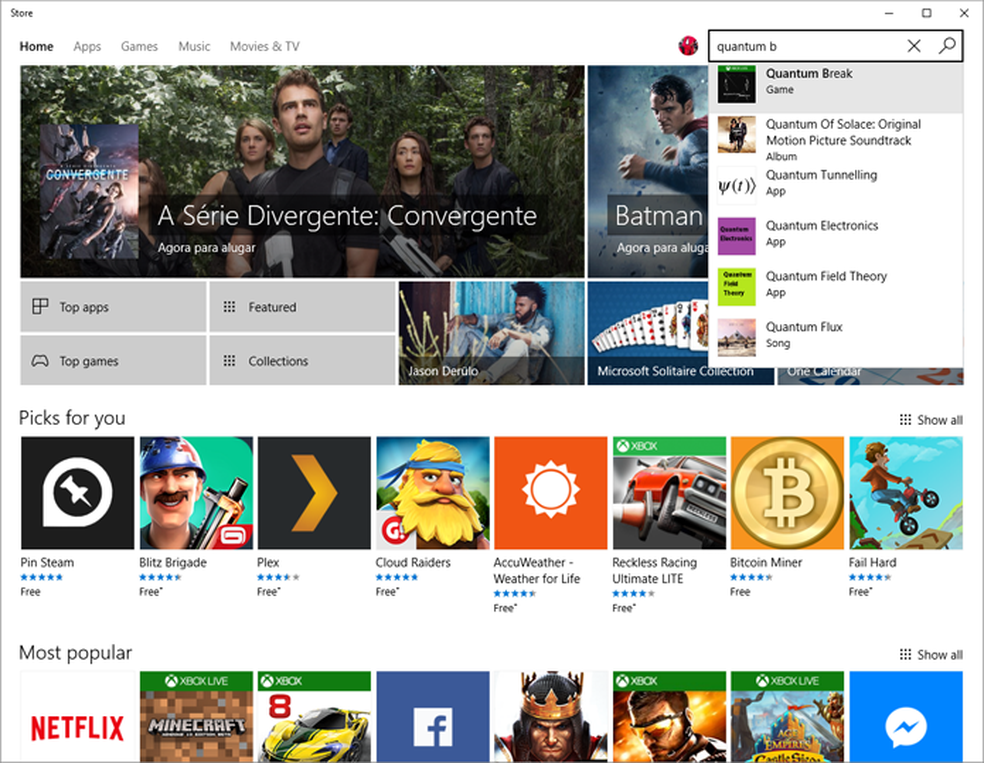The width and height of the screenshot is (984, 763).
Task: Click the Plex title text
Action: 268,562
